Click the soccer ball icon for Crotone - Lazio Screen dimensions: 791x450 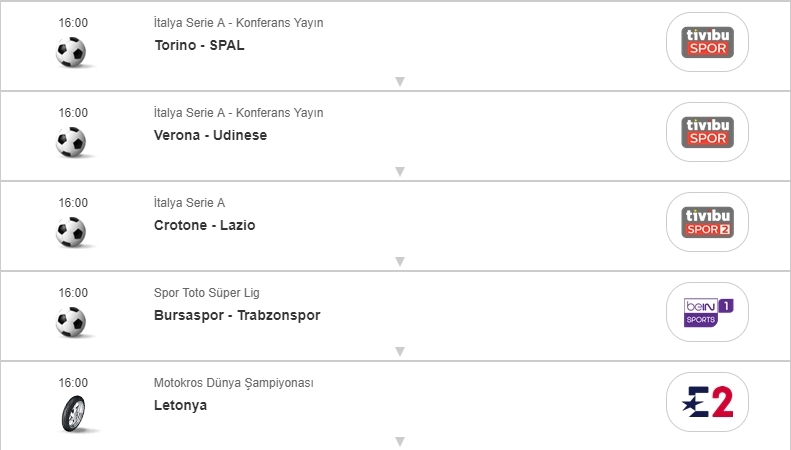(72, 232)
